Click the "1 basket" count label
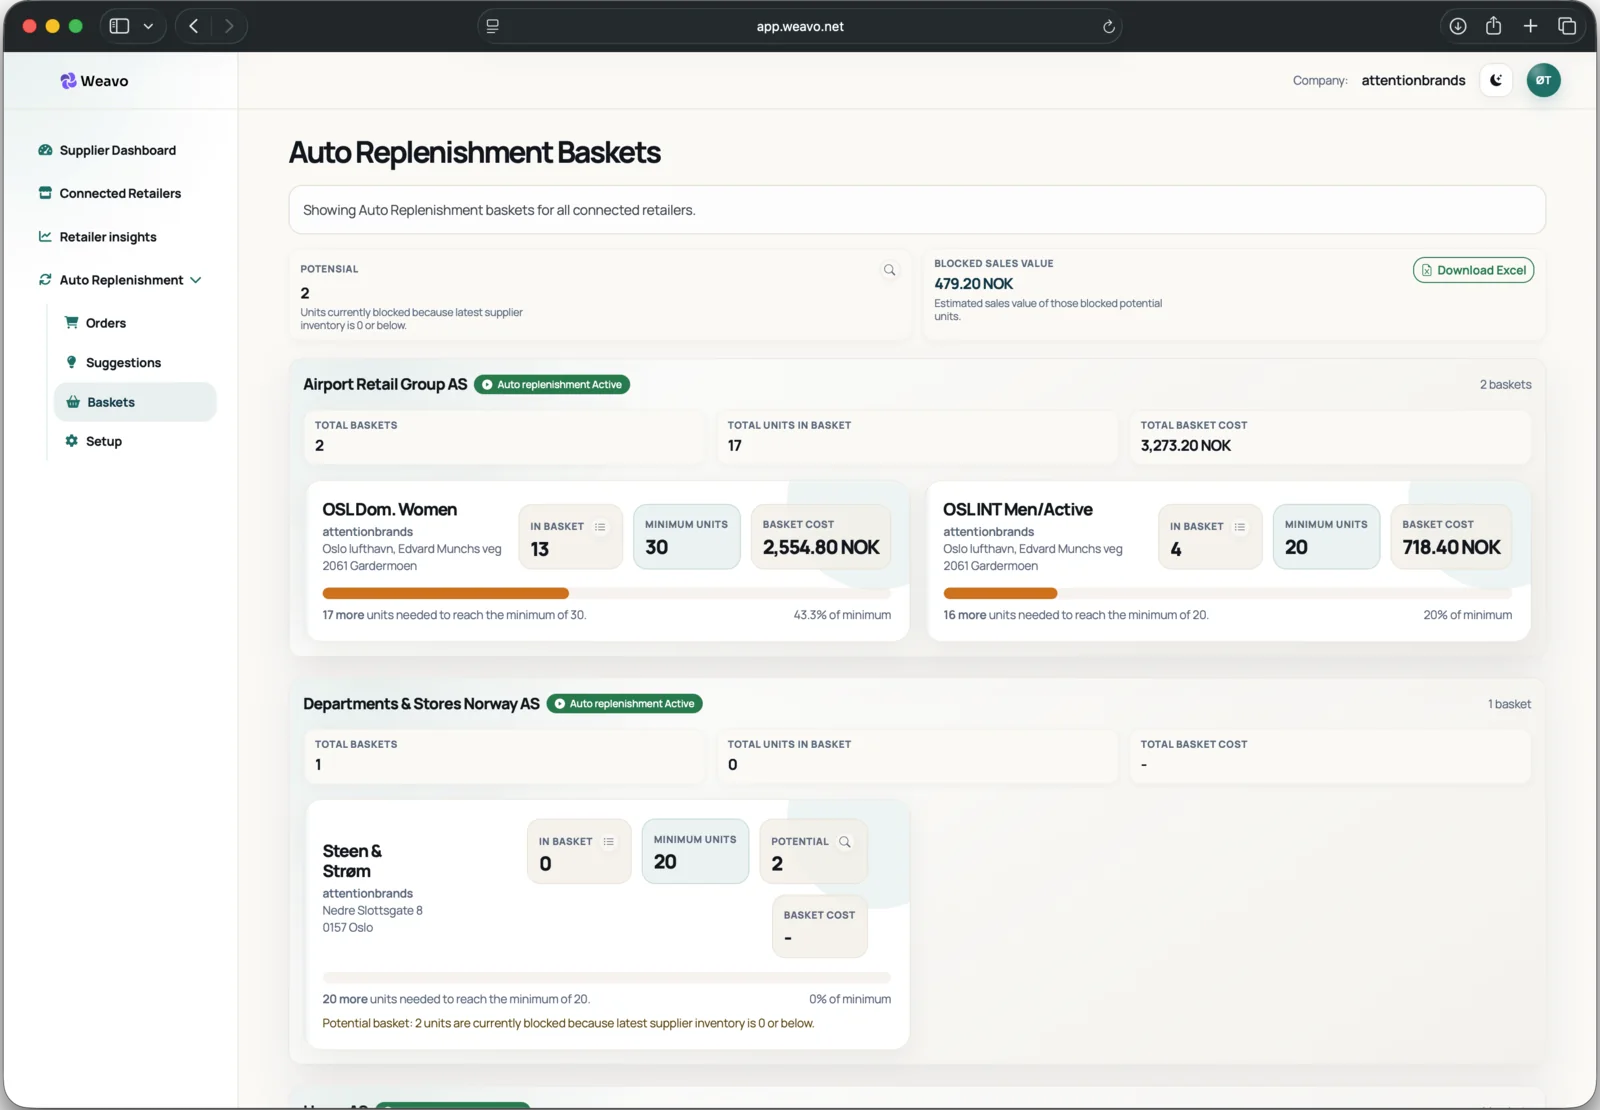The image size is (1600, 1110). [1509, 704]
